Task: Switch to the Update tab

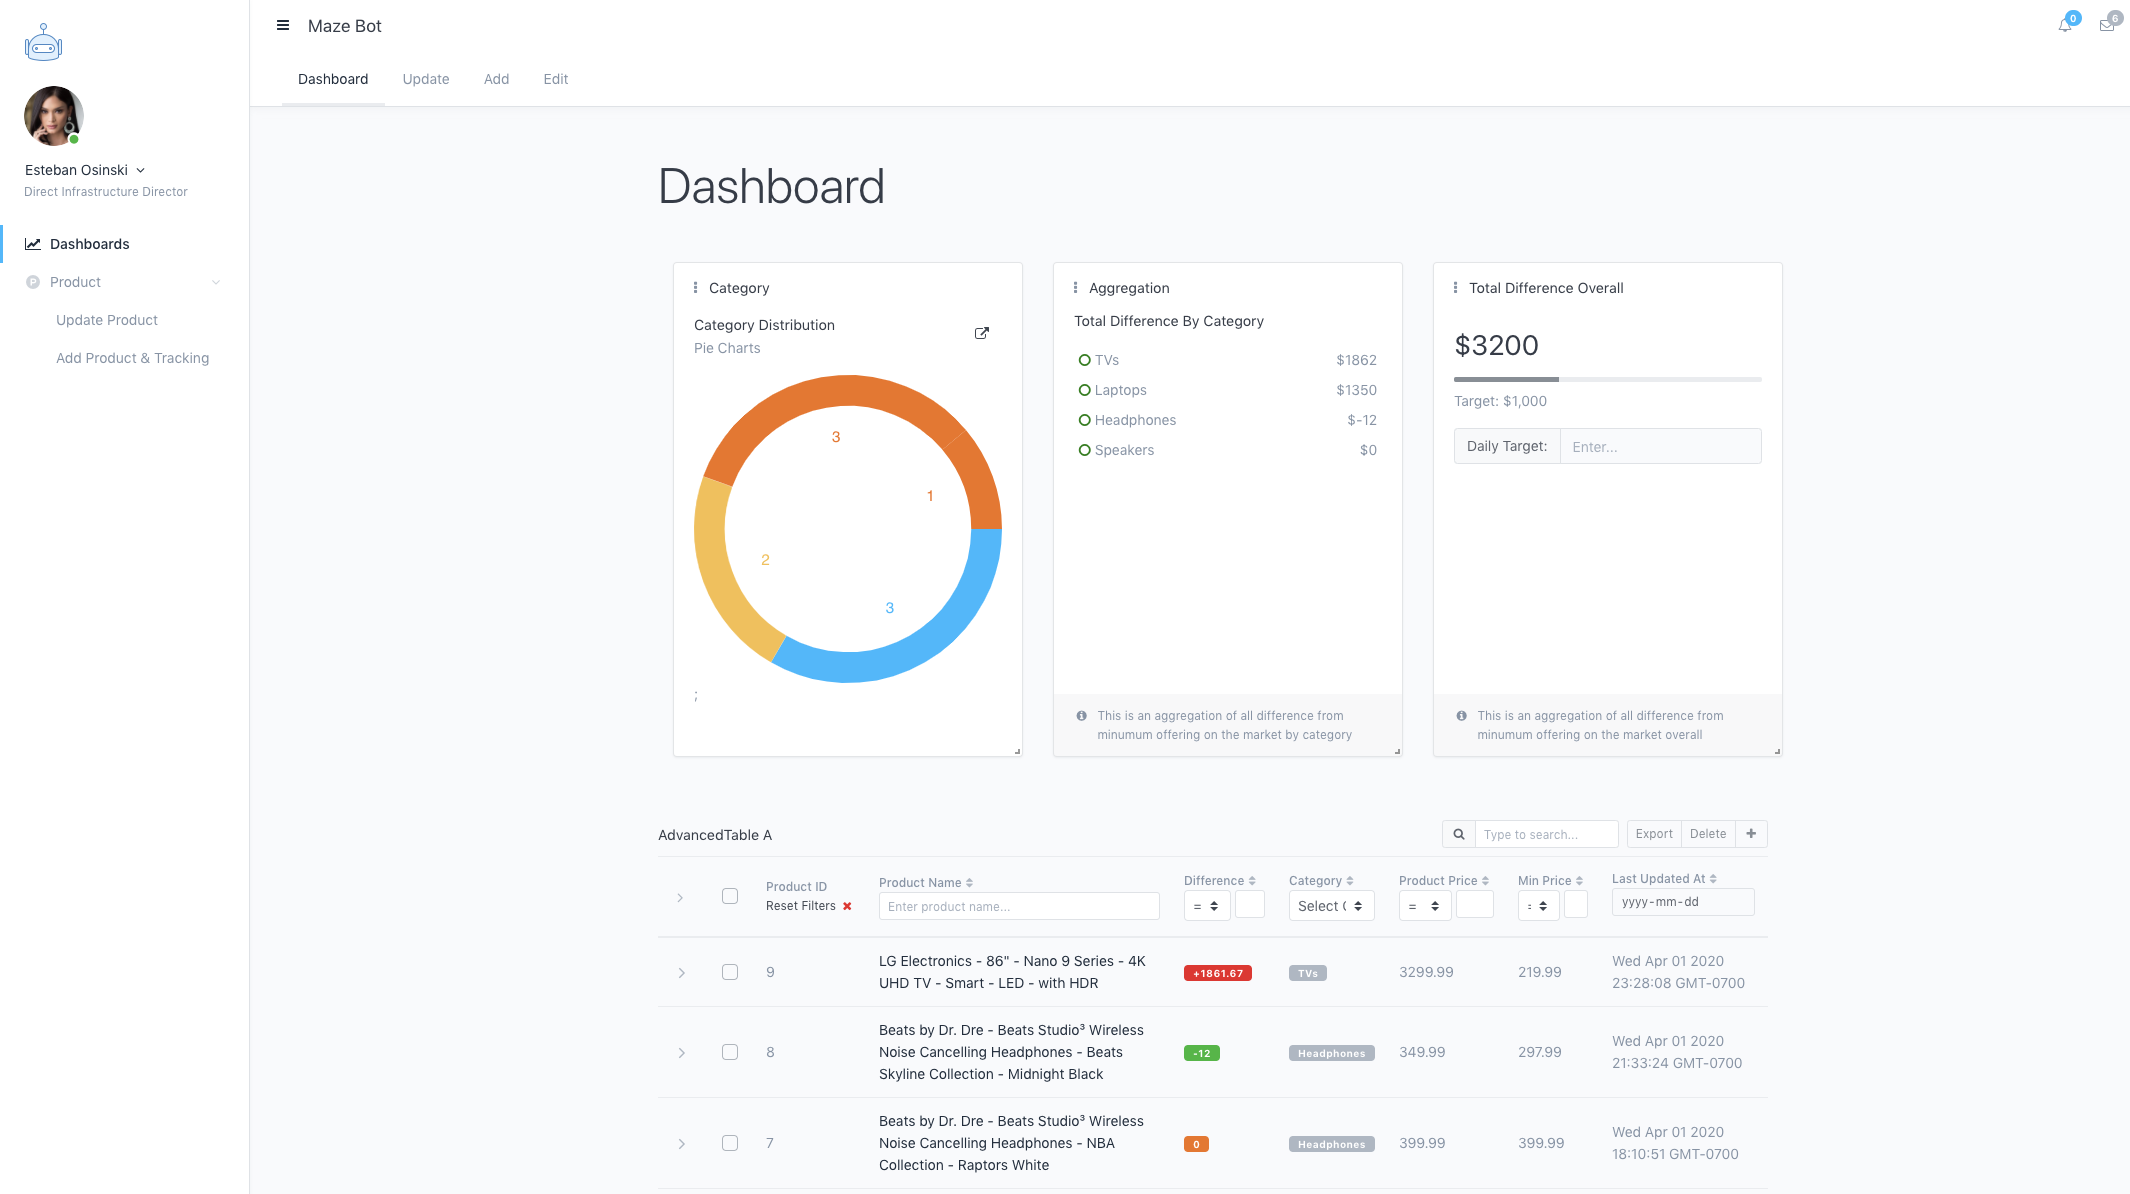Action: pyautogui.click(x=426, y=79)
